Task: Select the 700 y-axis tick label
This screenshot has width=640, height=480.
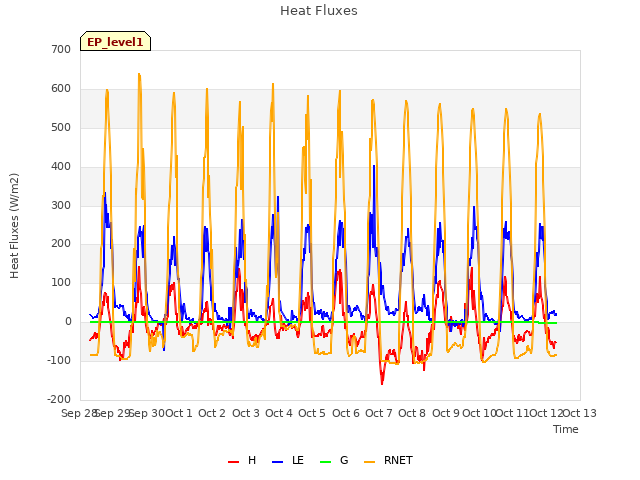Action: click(61, 49)
